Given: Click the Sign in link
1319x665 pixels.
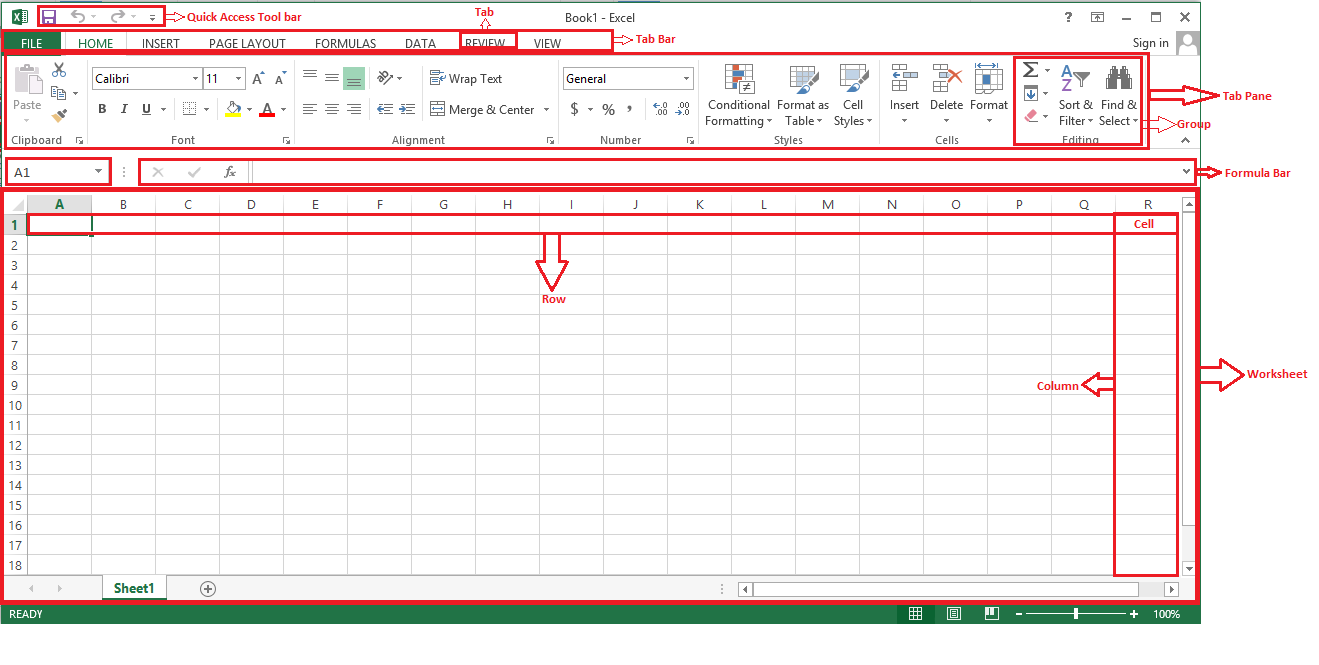Looking at the screenshot, I should [1149, 43].
